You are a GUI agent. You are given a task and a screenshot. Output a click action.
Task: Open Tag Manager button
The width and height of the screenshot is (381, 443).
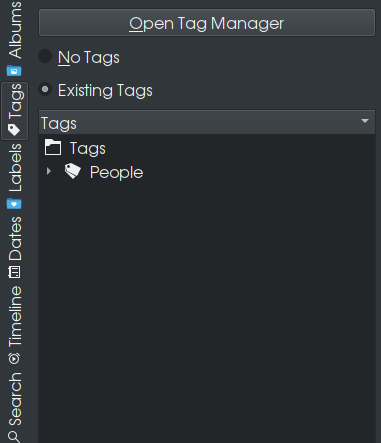[207, 23]
